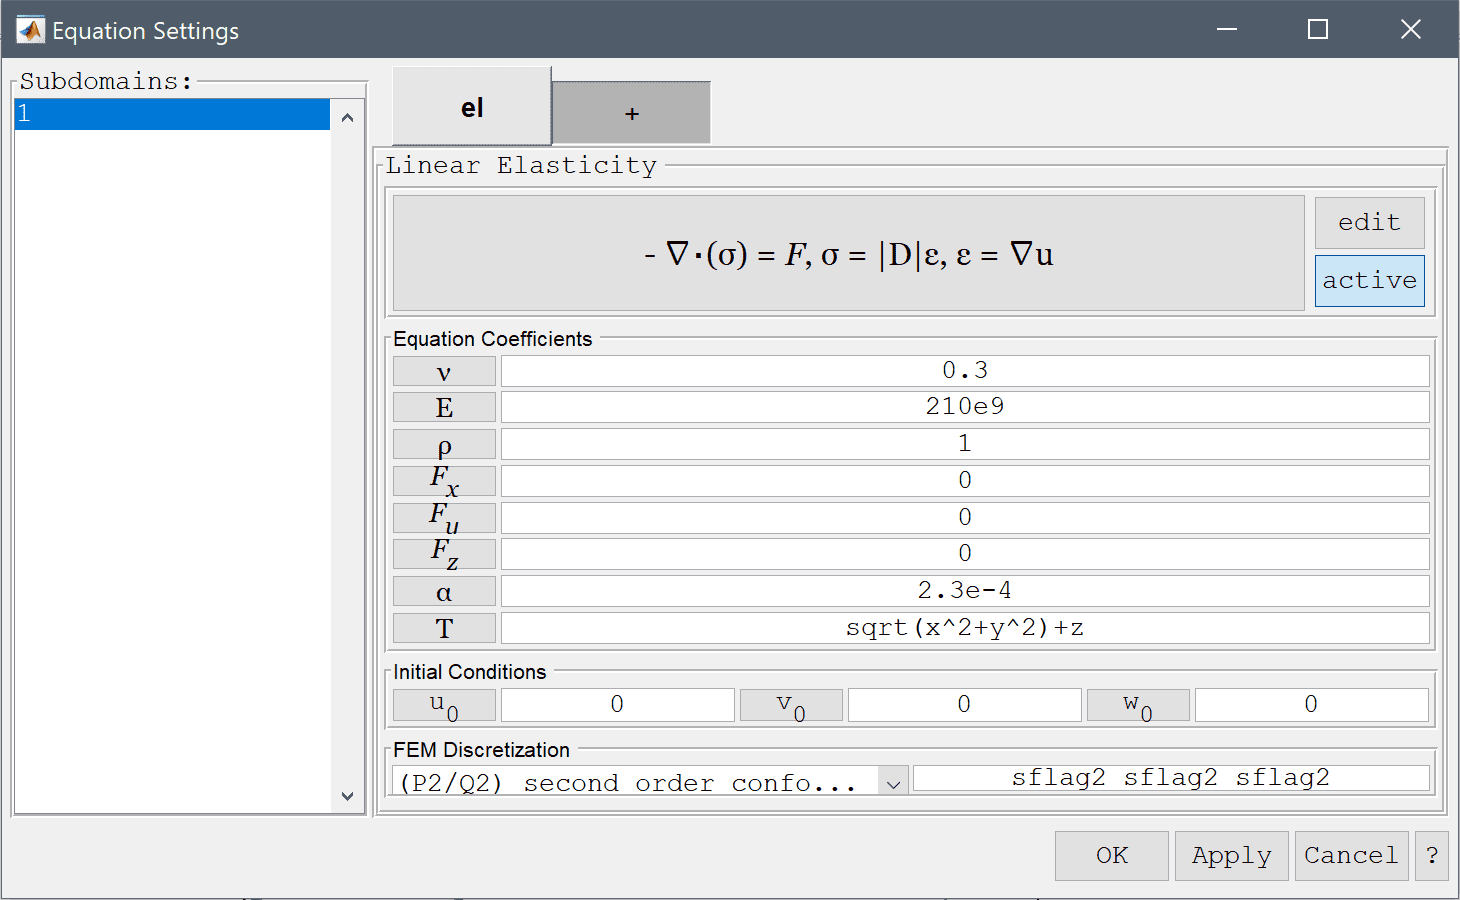Click the w0 initial condition label
The width and height of the screenshot is (1460, 900).
1138,705
